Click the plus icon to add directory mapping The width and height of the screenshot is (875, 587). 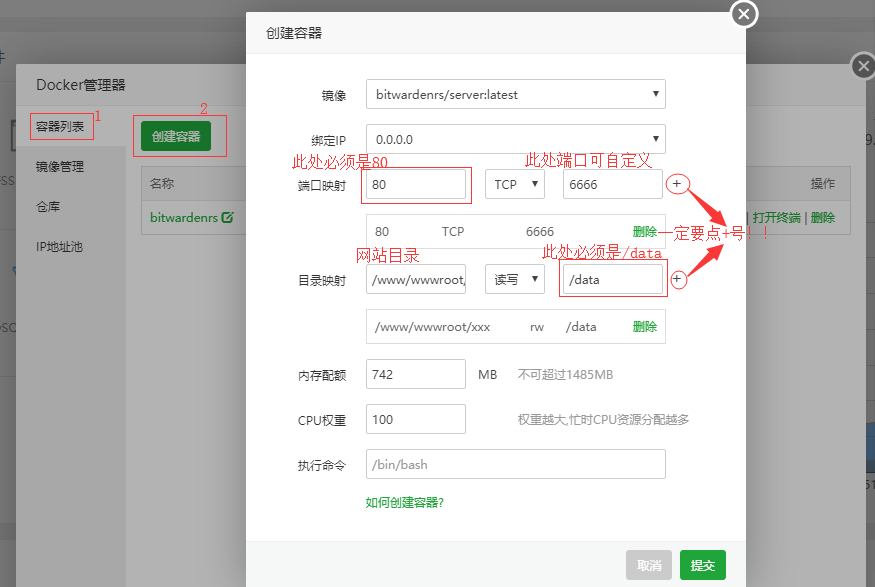(677, 279)
